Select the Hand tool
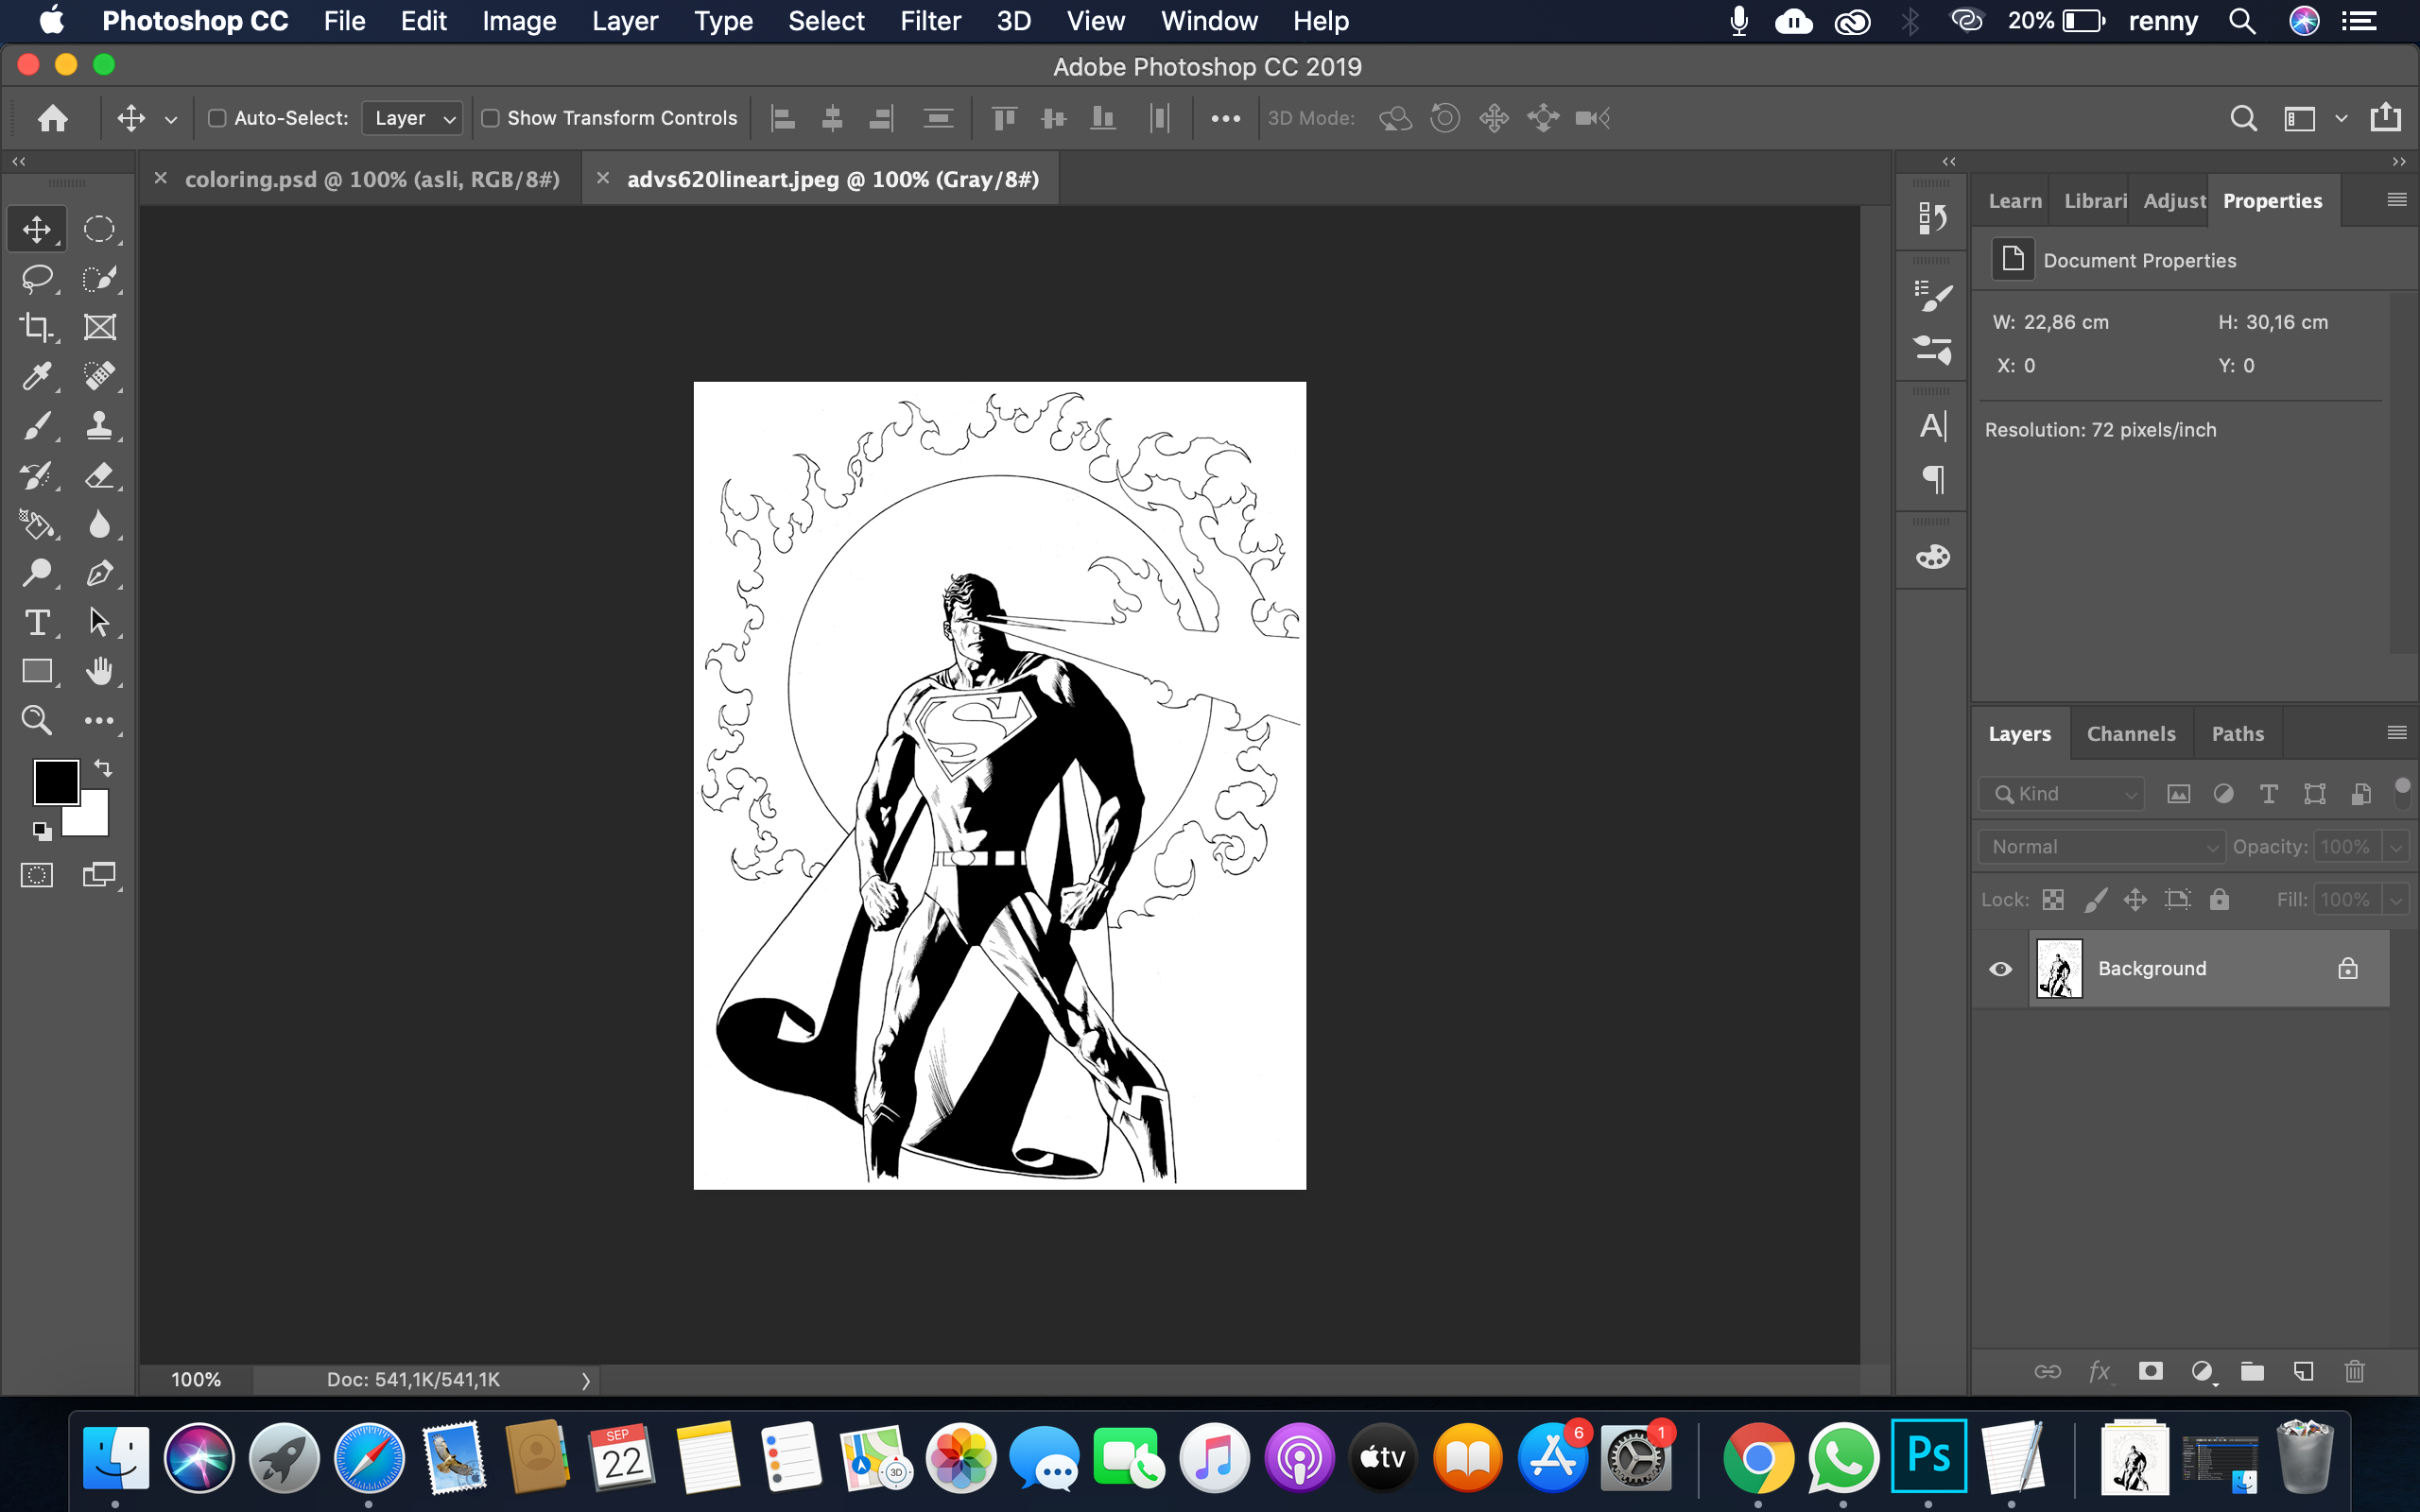Viewport: 2420px width, 1512px height. 99,671
